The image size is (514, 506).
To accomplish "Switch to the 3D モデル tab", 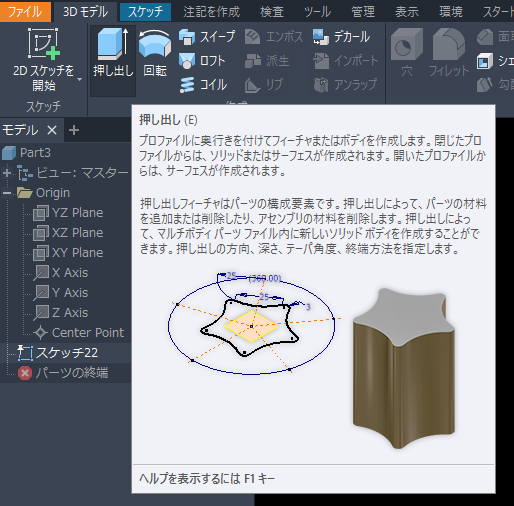I will 85,12.
